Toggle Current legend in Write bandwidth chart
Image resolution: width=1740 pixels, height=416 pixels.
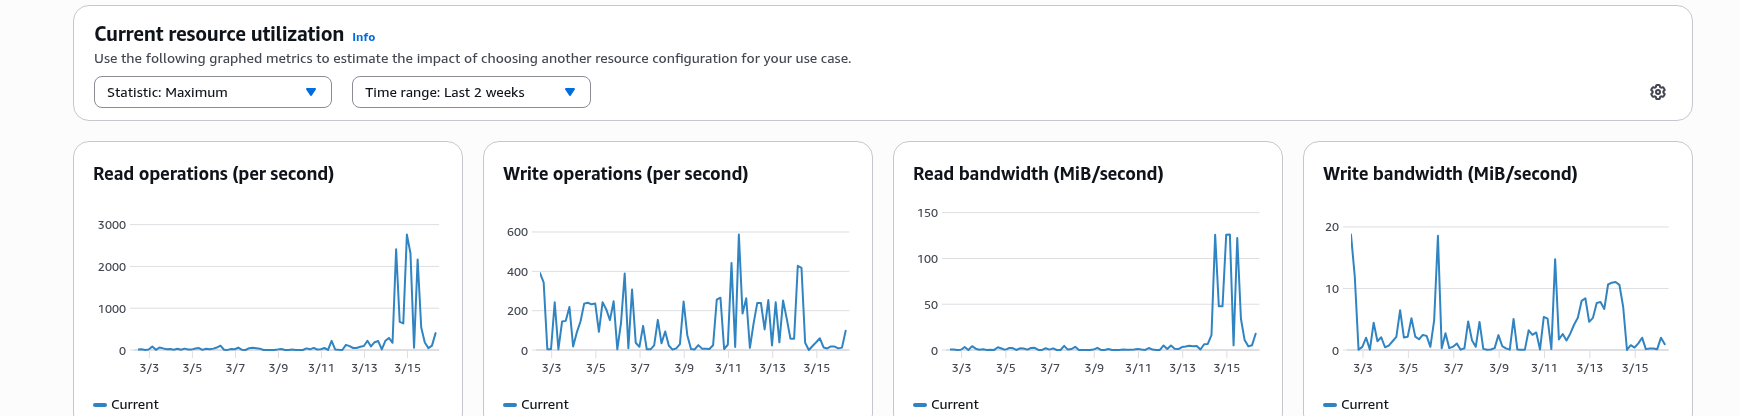(1356, 404)
